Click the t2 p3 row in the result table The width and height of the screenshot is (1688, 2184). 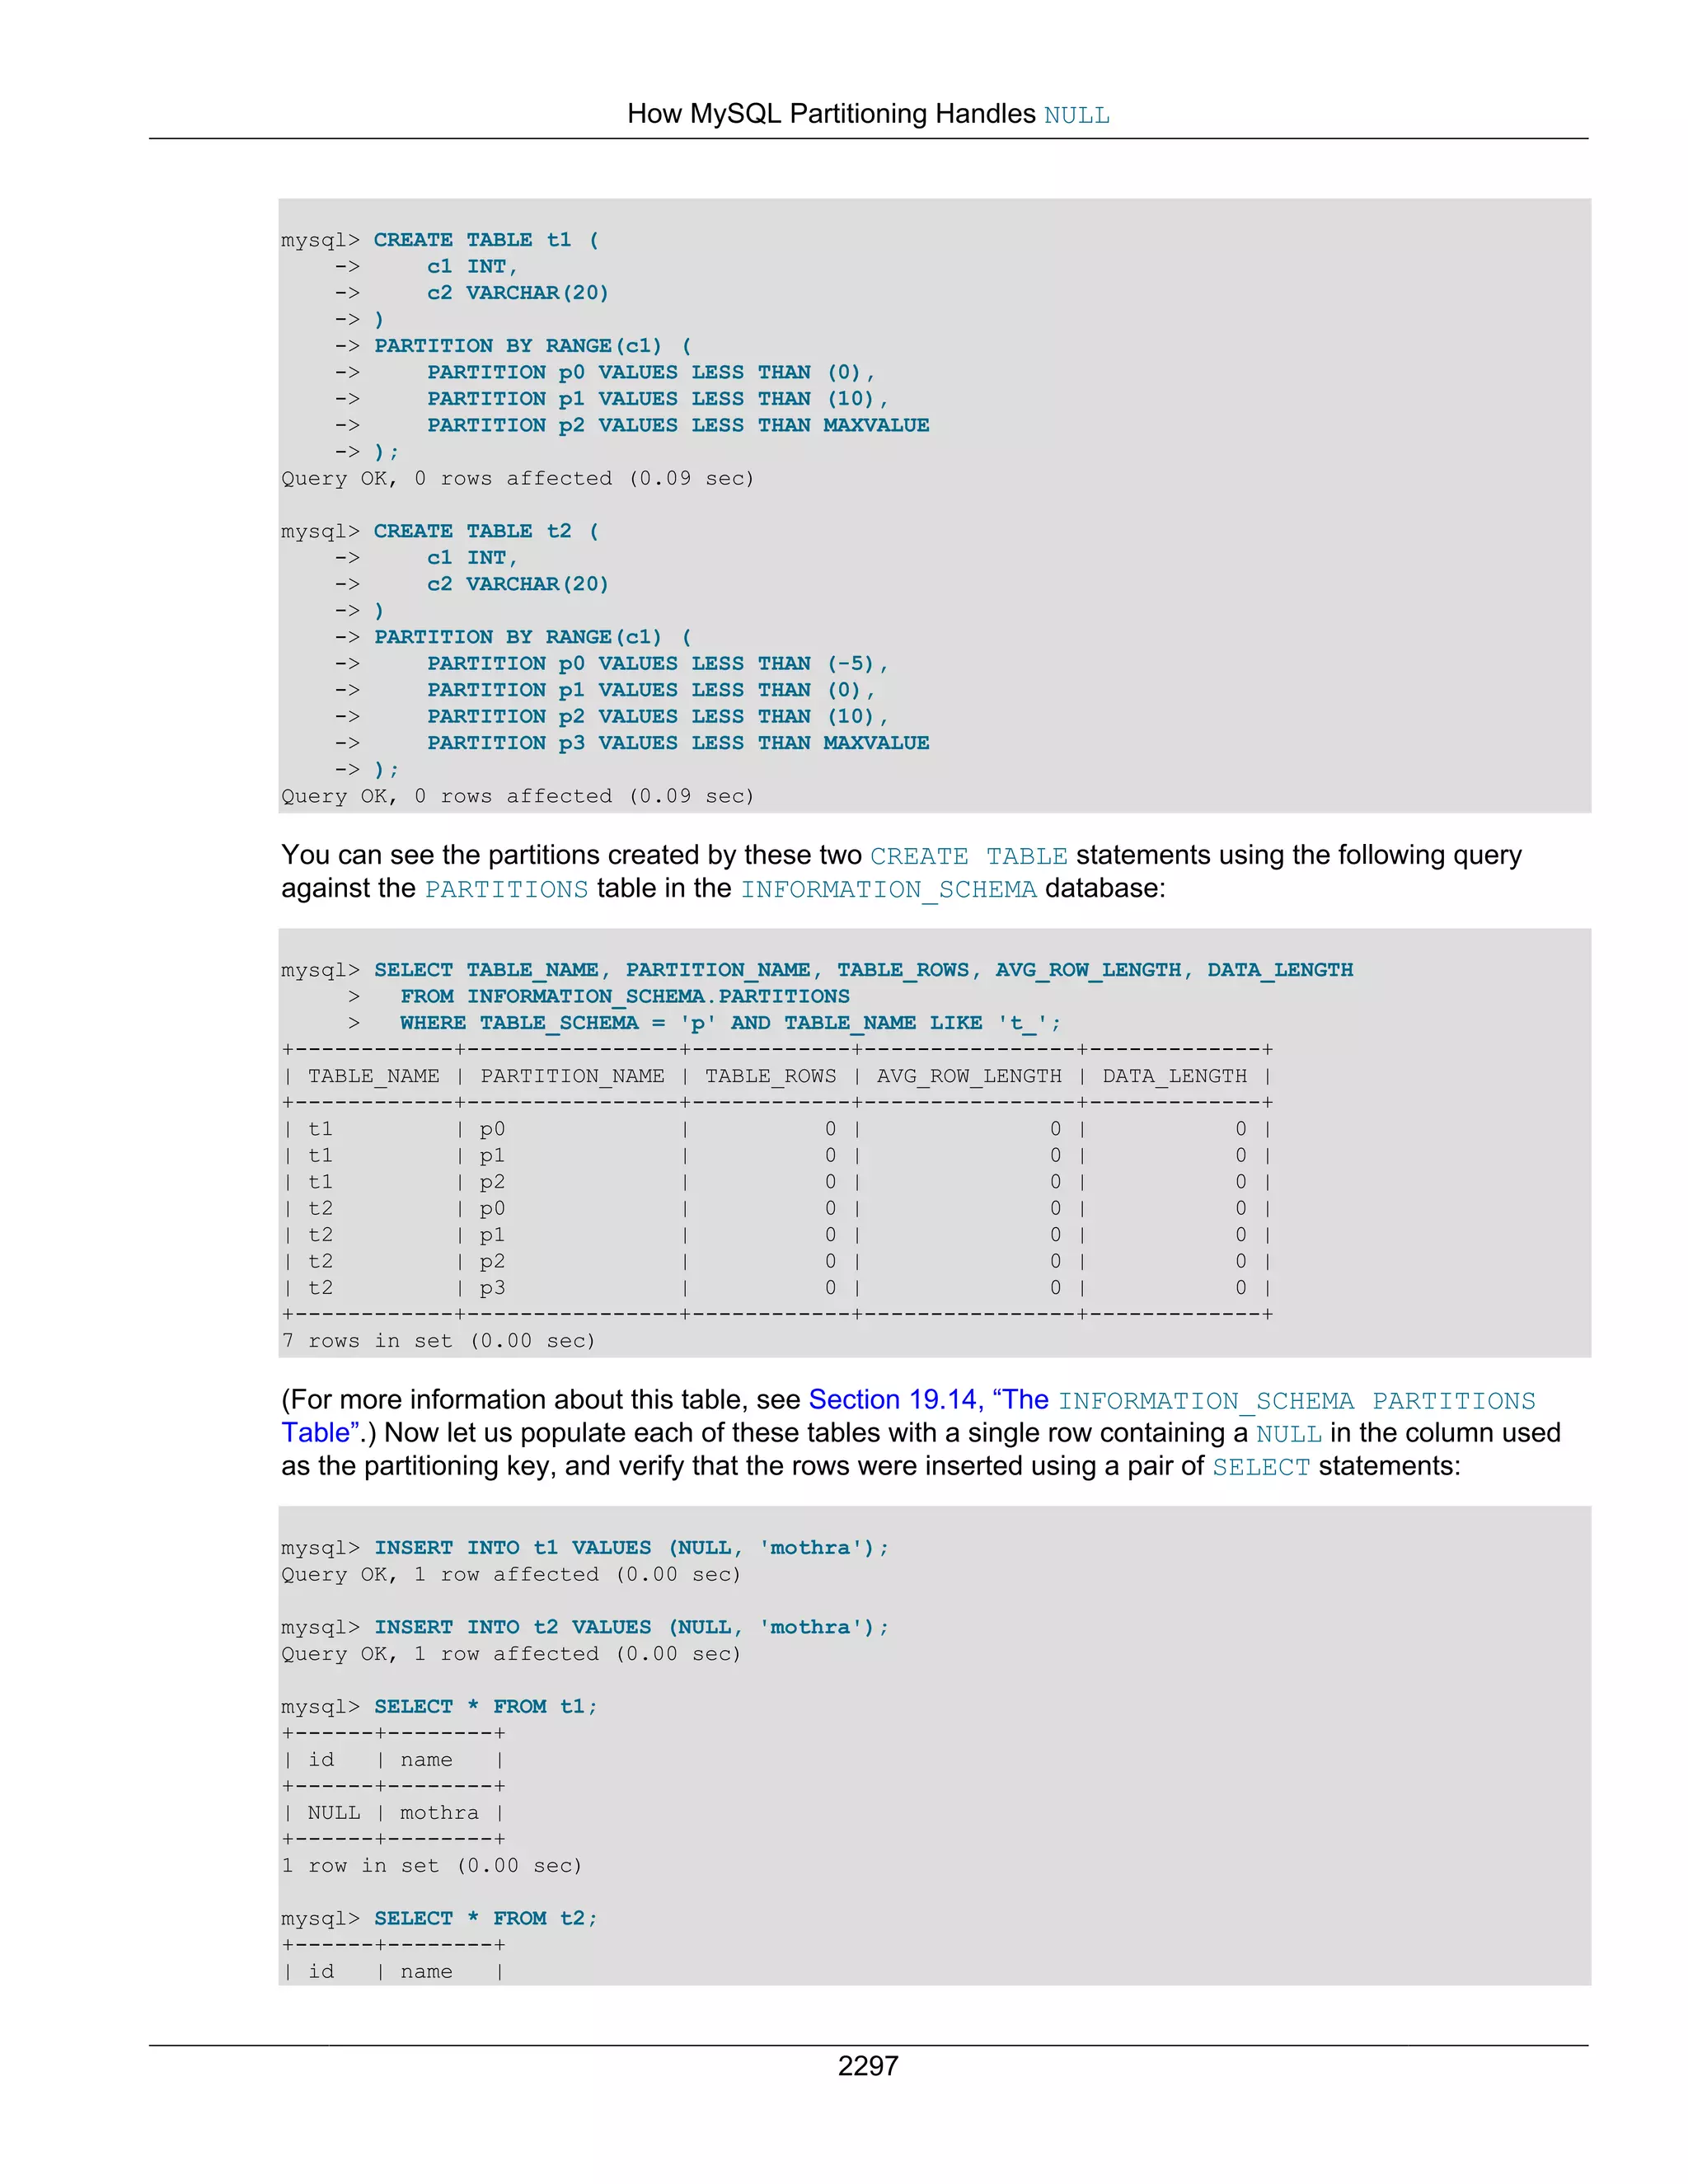777,1288
